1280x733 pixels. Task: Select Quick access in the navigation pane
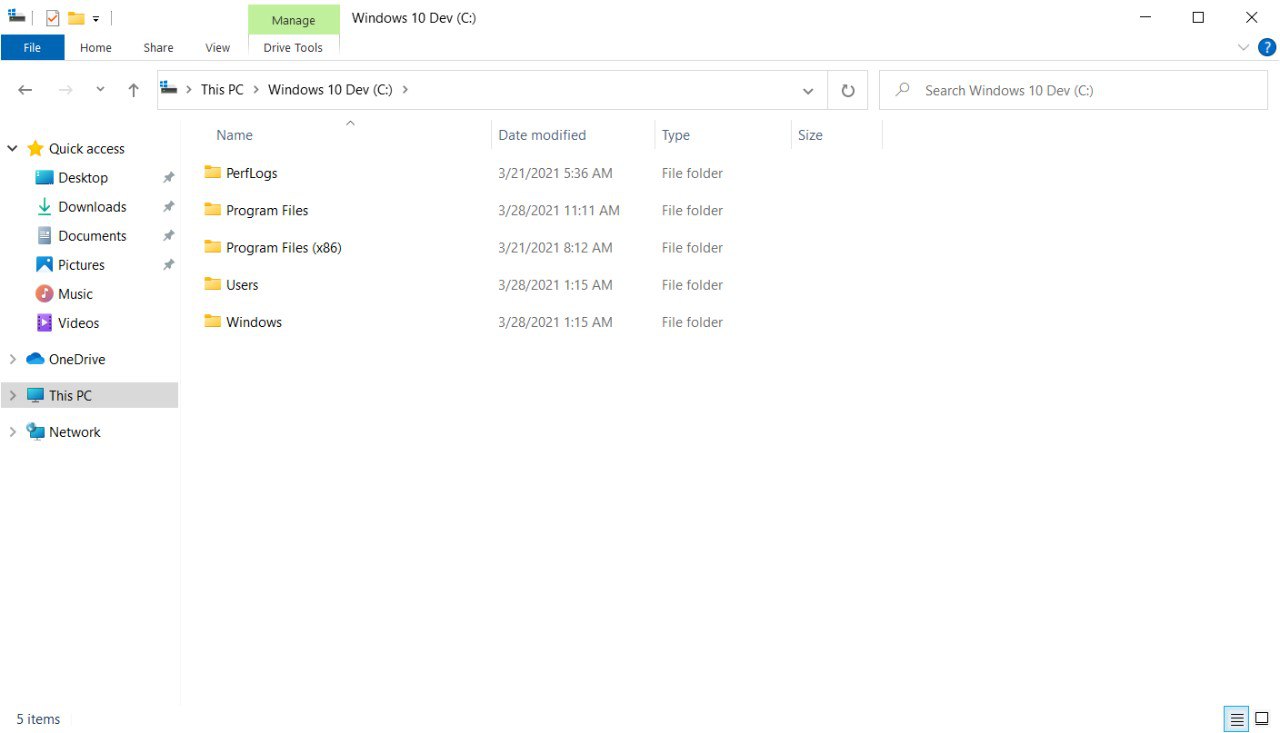click(x=86, y=149)
